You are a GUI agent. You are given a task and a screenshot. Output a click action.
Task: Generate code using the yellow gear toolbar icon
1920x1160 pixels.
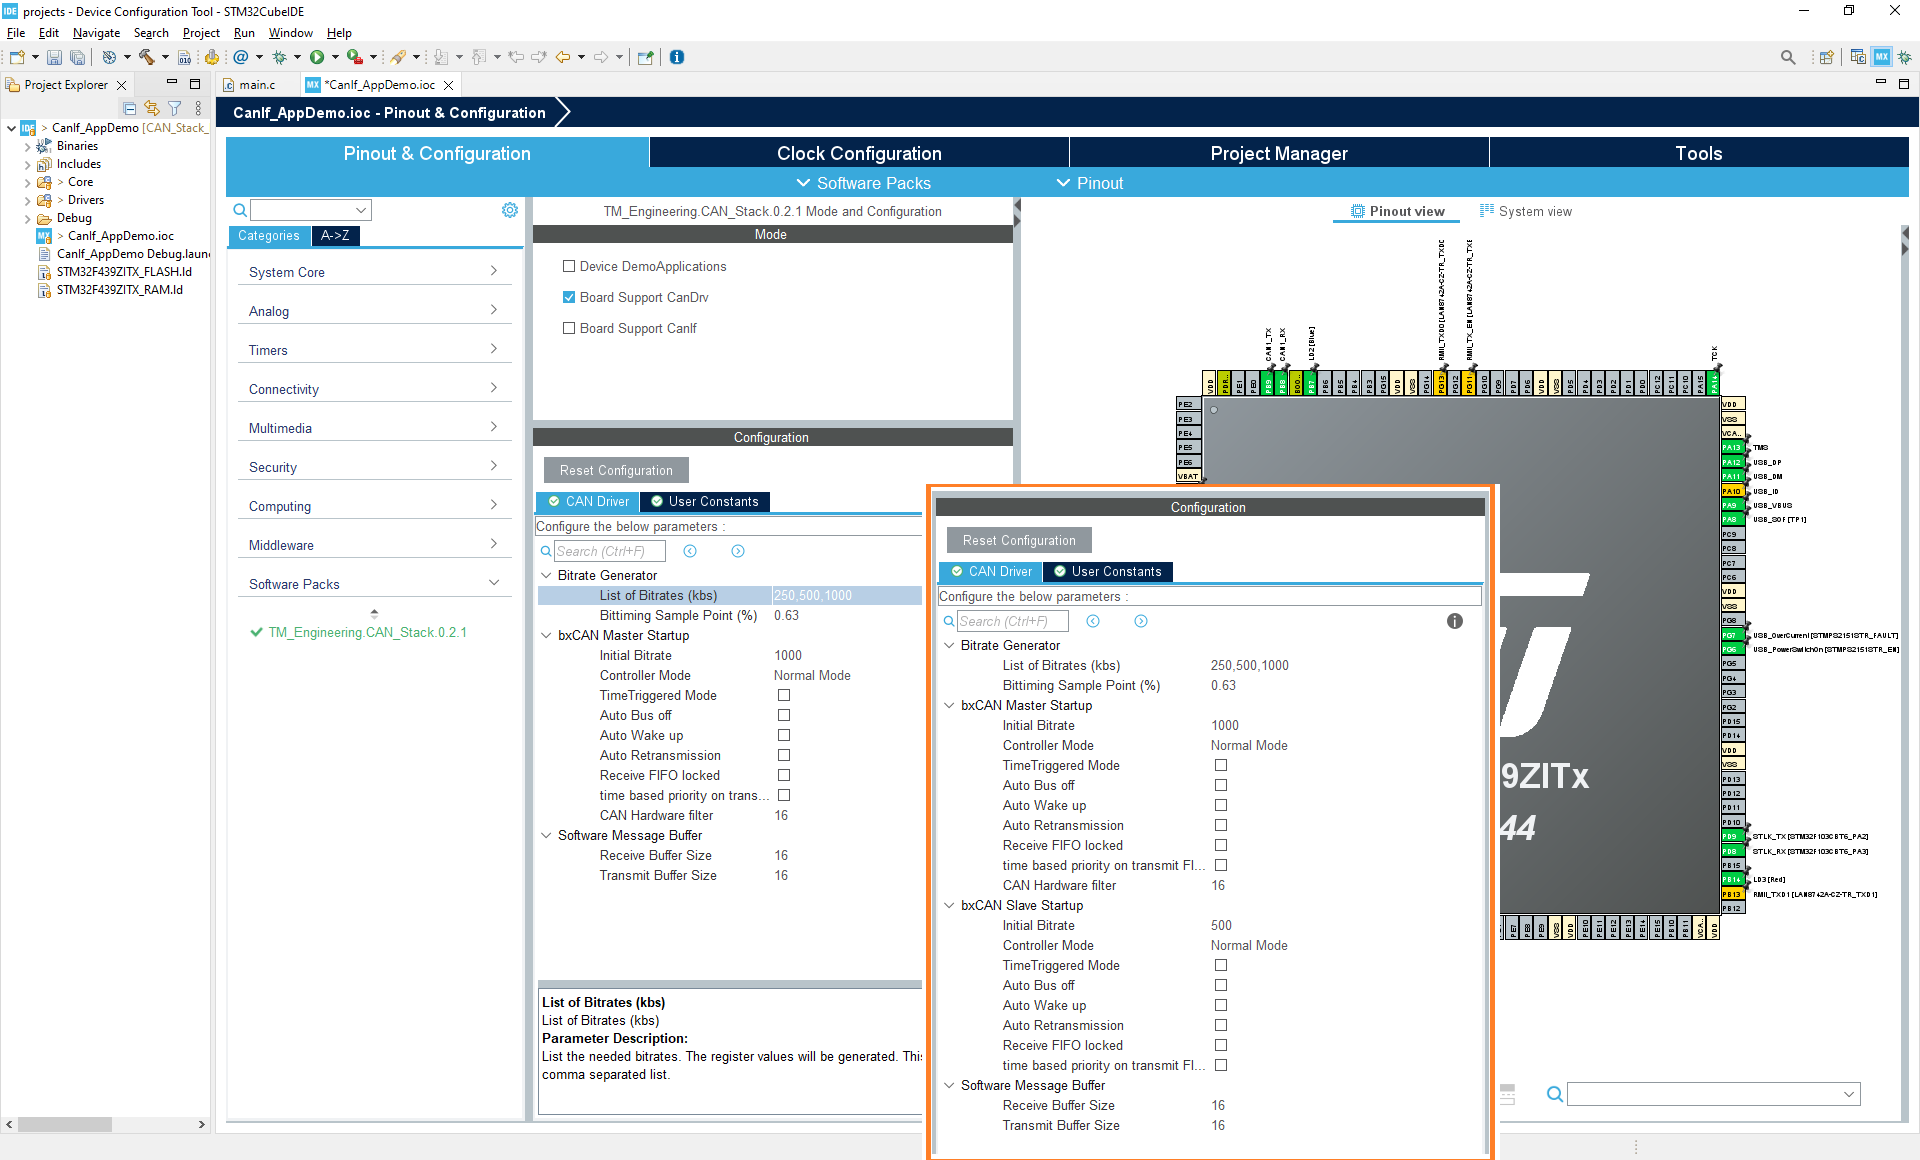click(212, 57)
